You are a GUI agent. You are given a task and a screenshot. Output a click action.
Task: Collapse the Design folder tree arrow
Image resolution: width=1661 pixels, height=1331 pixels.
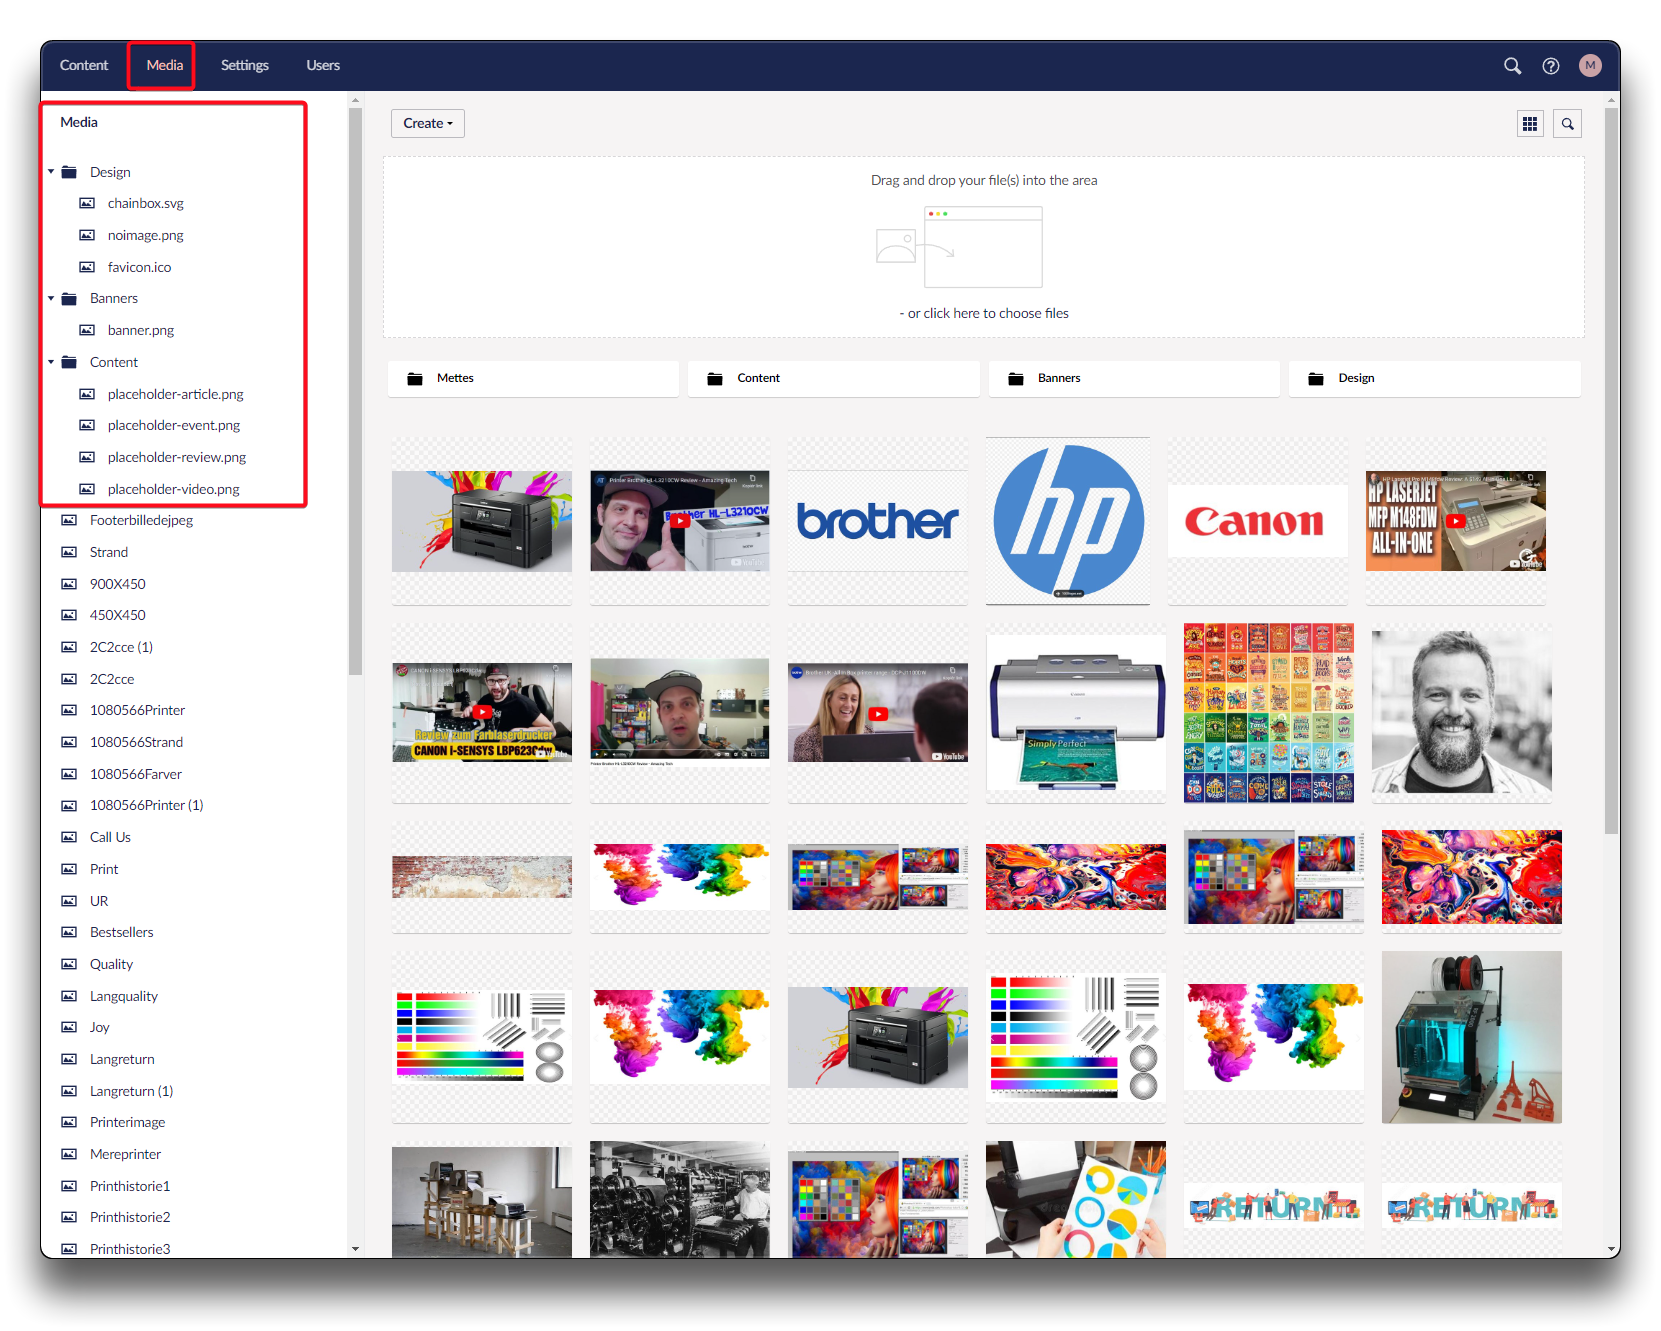point(51,172)
